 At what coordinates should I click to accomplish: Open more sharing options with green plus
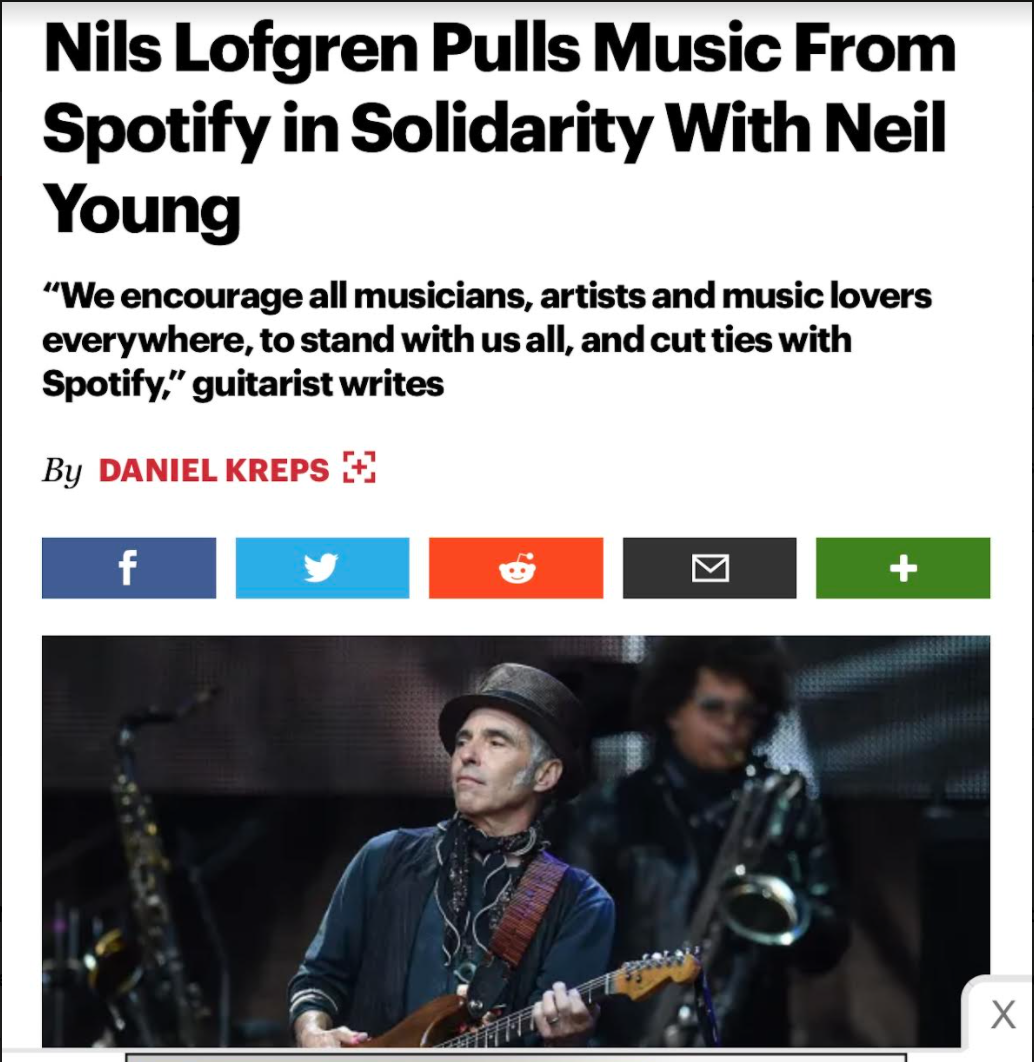[903, 568]
